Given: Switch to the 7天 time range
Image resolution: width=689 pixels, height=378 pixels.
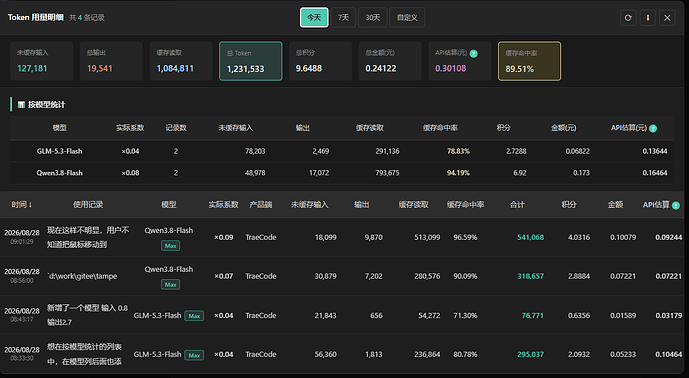Looking at the screenshot, I should [343, 18].
